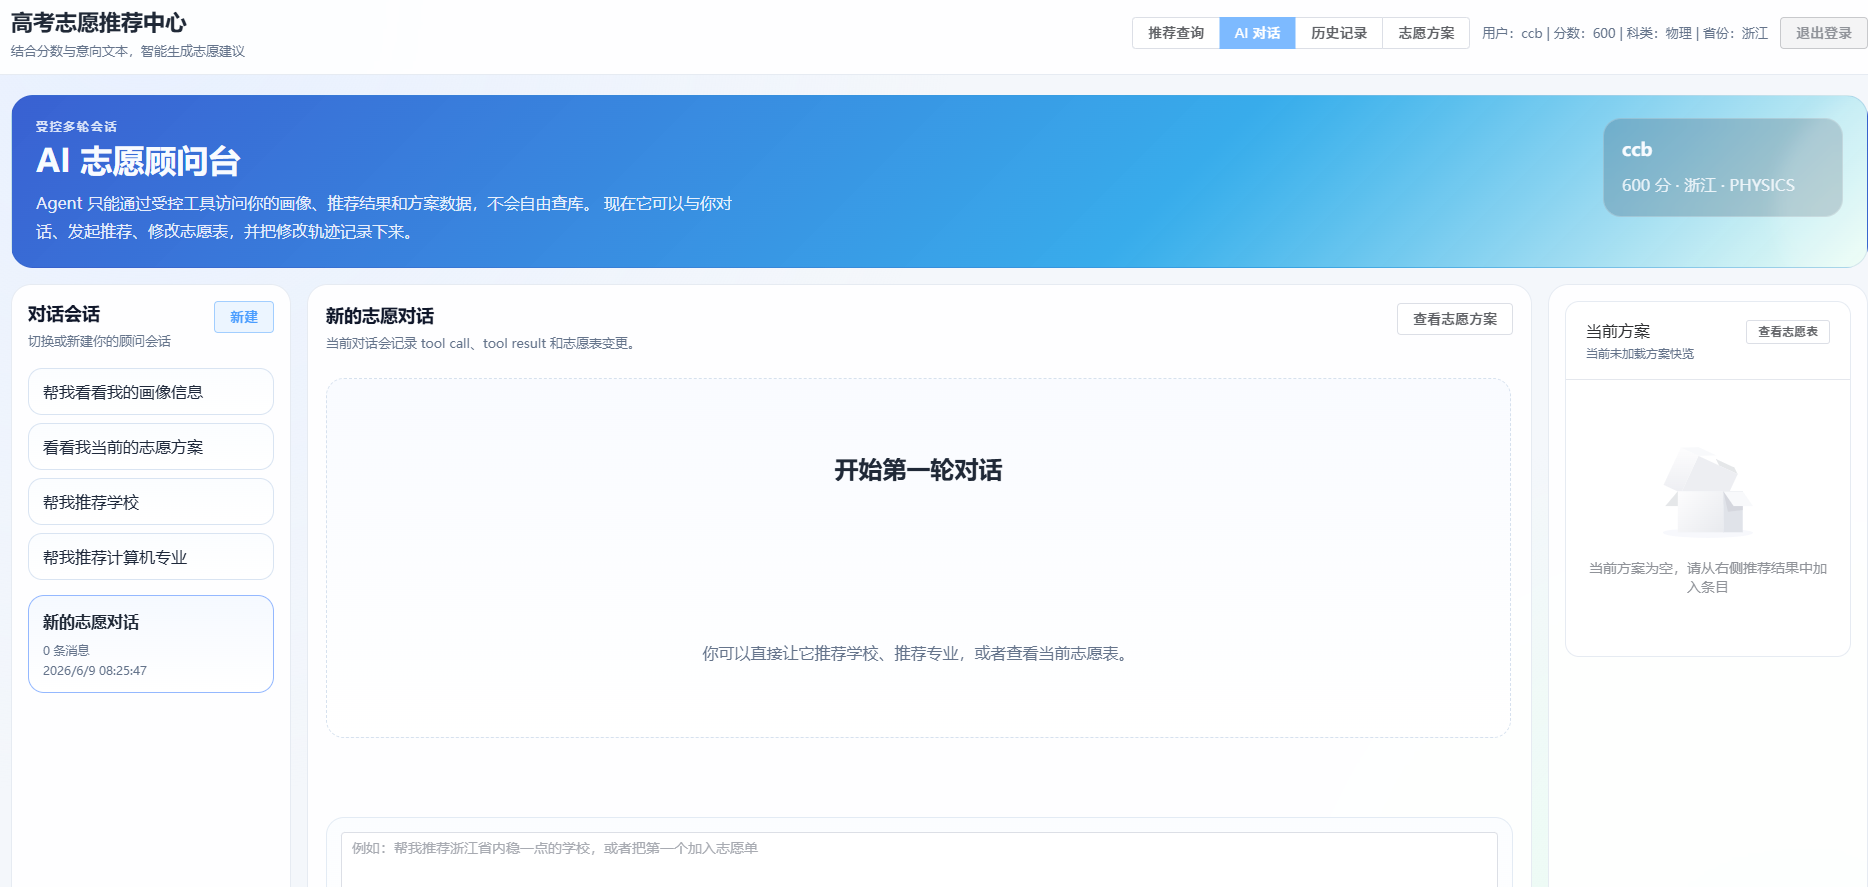Open the 历史记录 tab

1339,33
